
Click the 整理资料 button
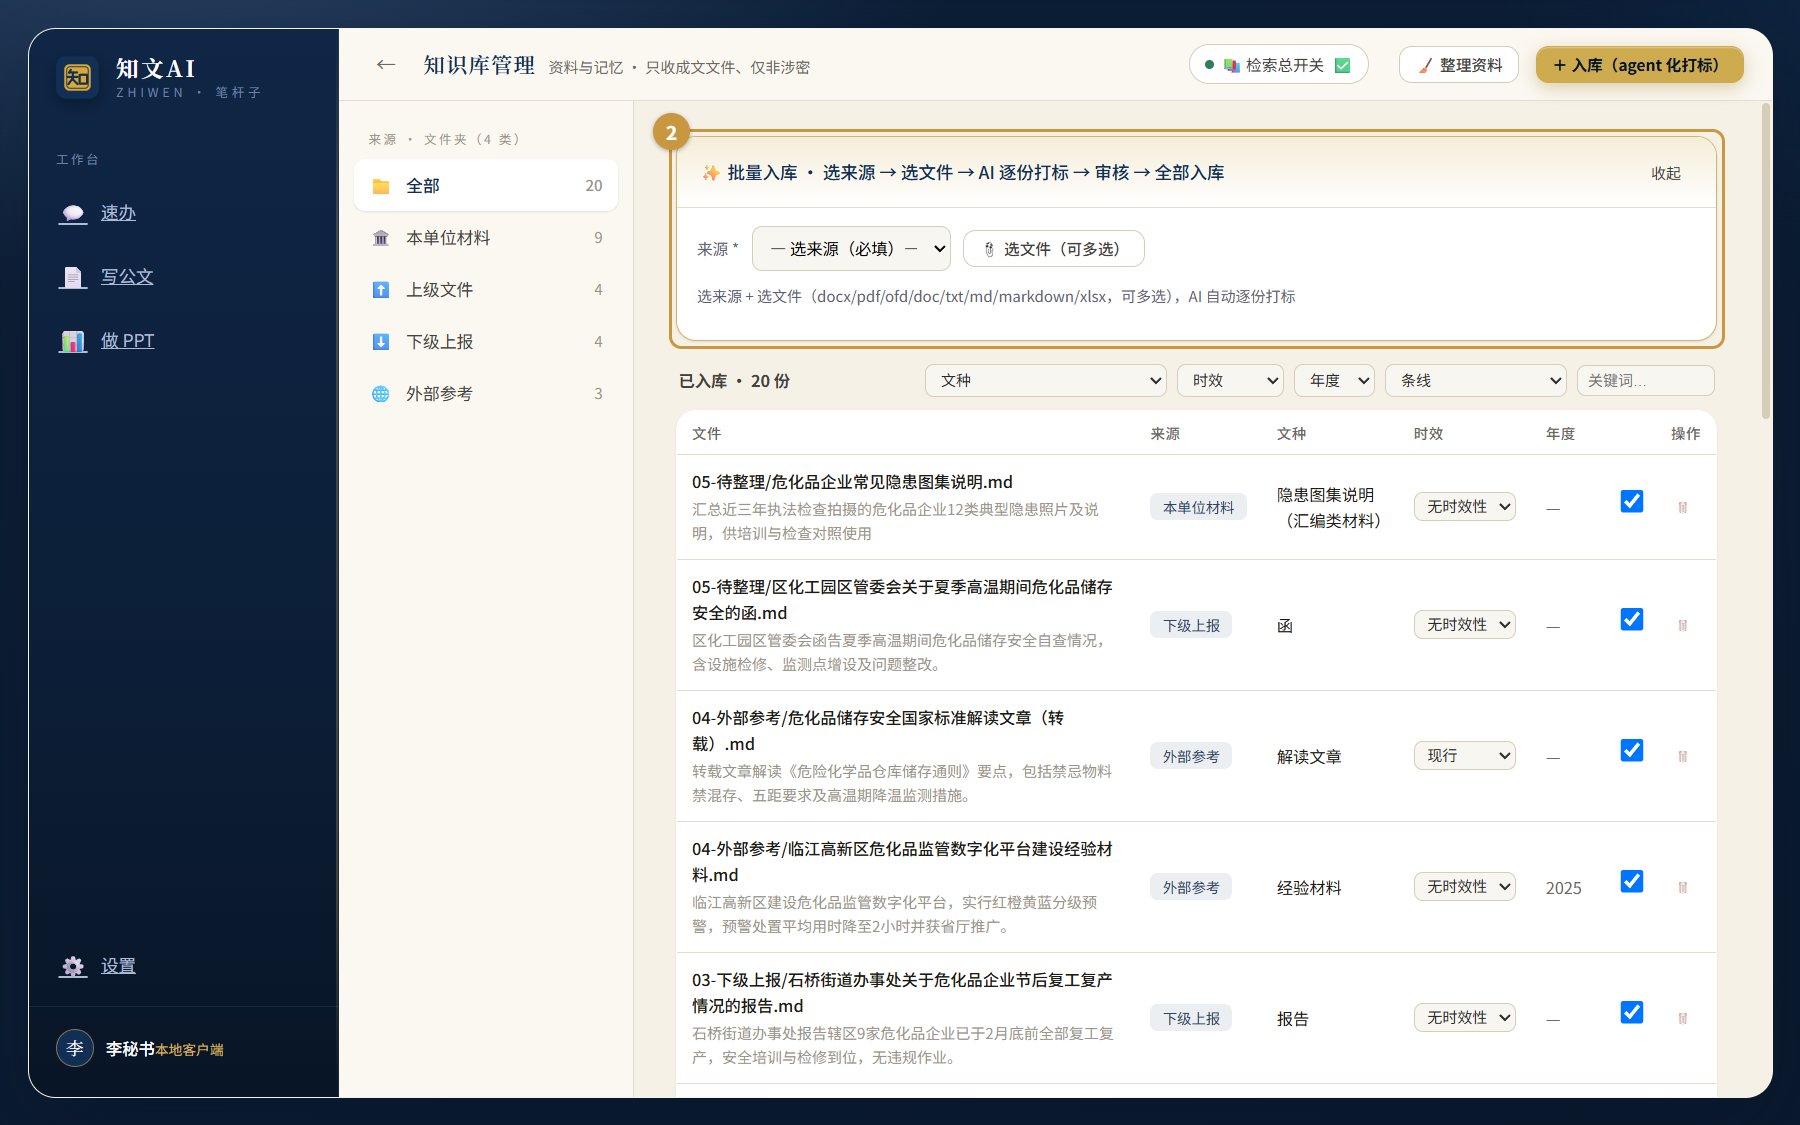point(1459,65)
